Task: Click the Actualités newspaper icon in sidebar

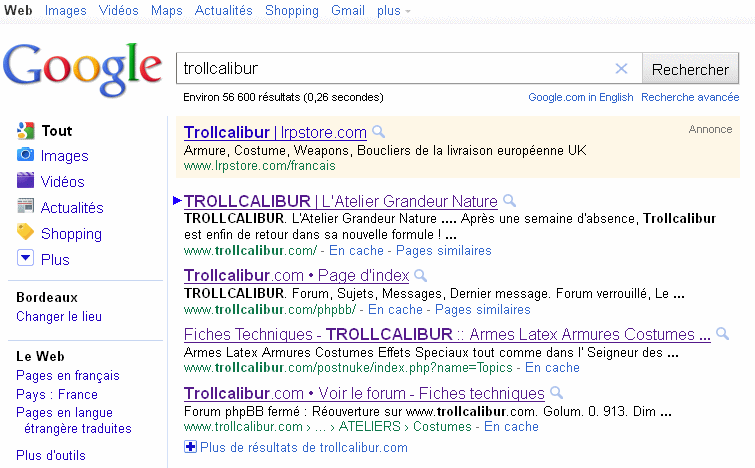Action: [x=26, y=206]
